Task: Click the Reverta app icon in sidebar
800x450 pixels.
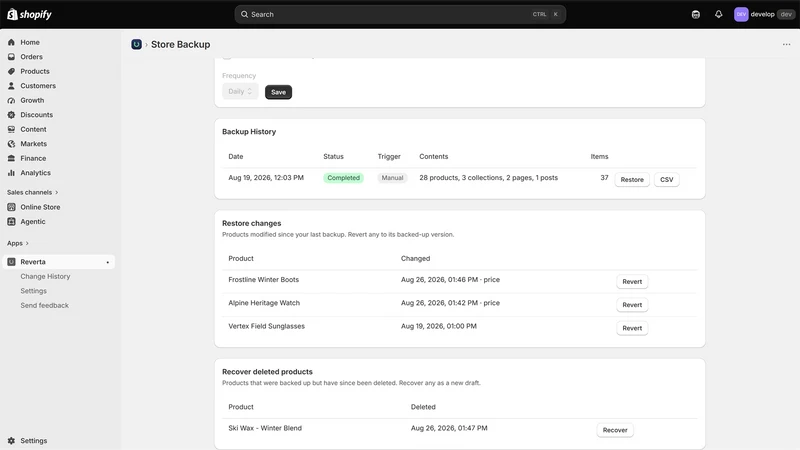Action: tap(11, 262)
